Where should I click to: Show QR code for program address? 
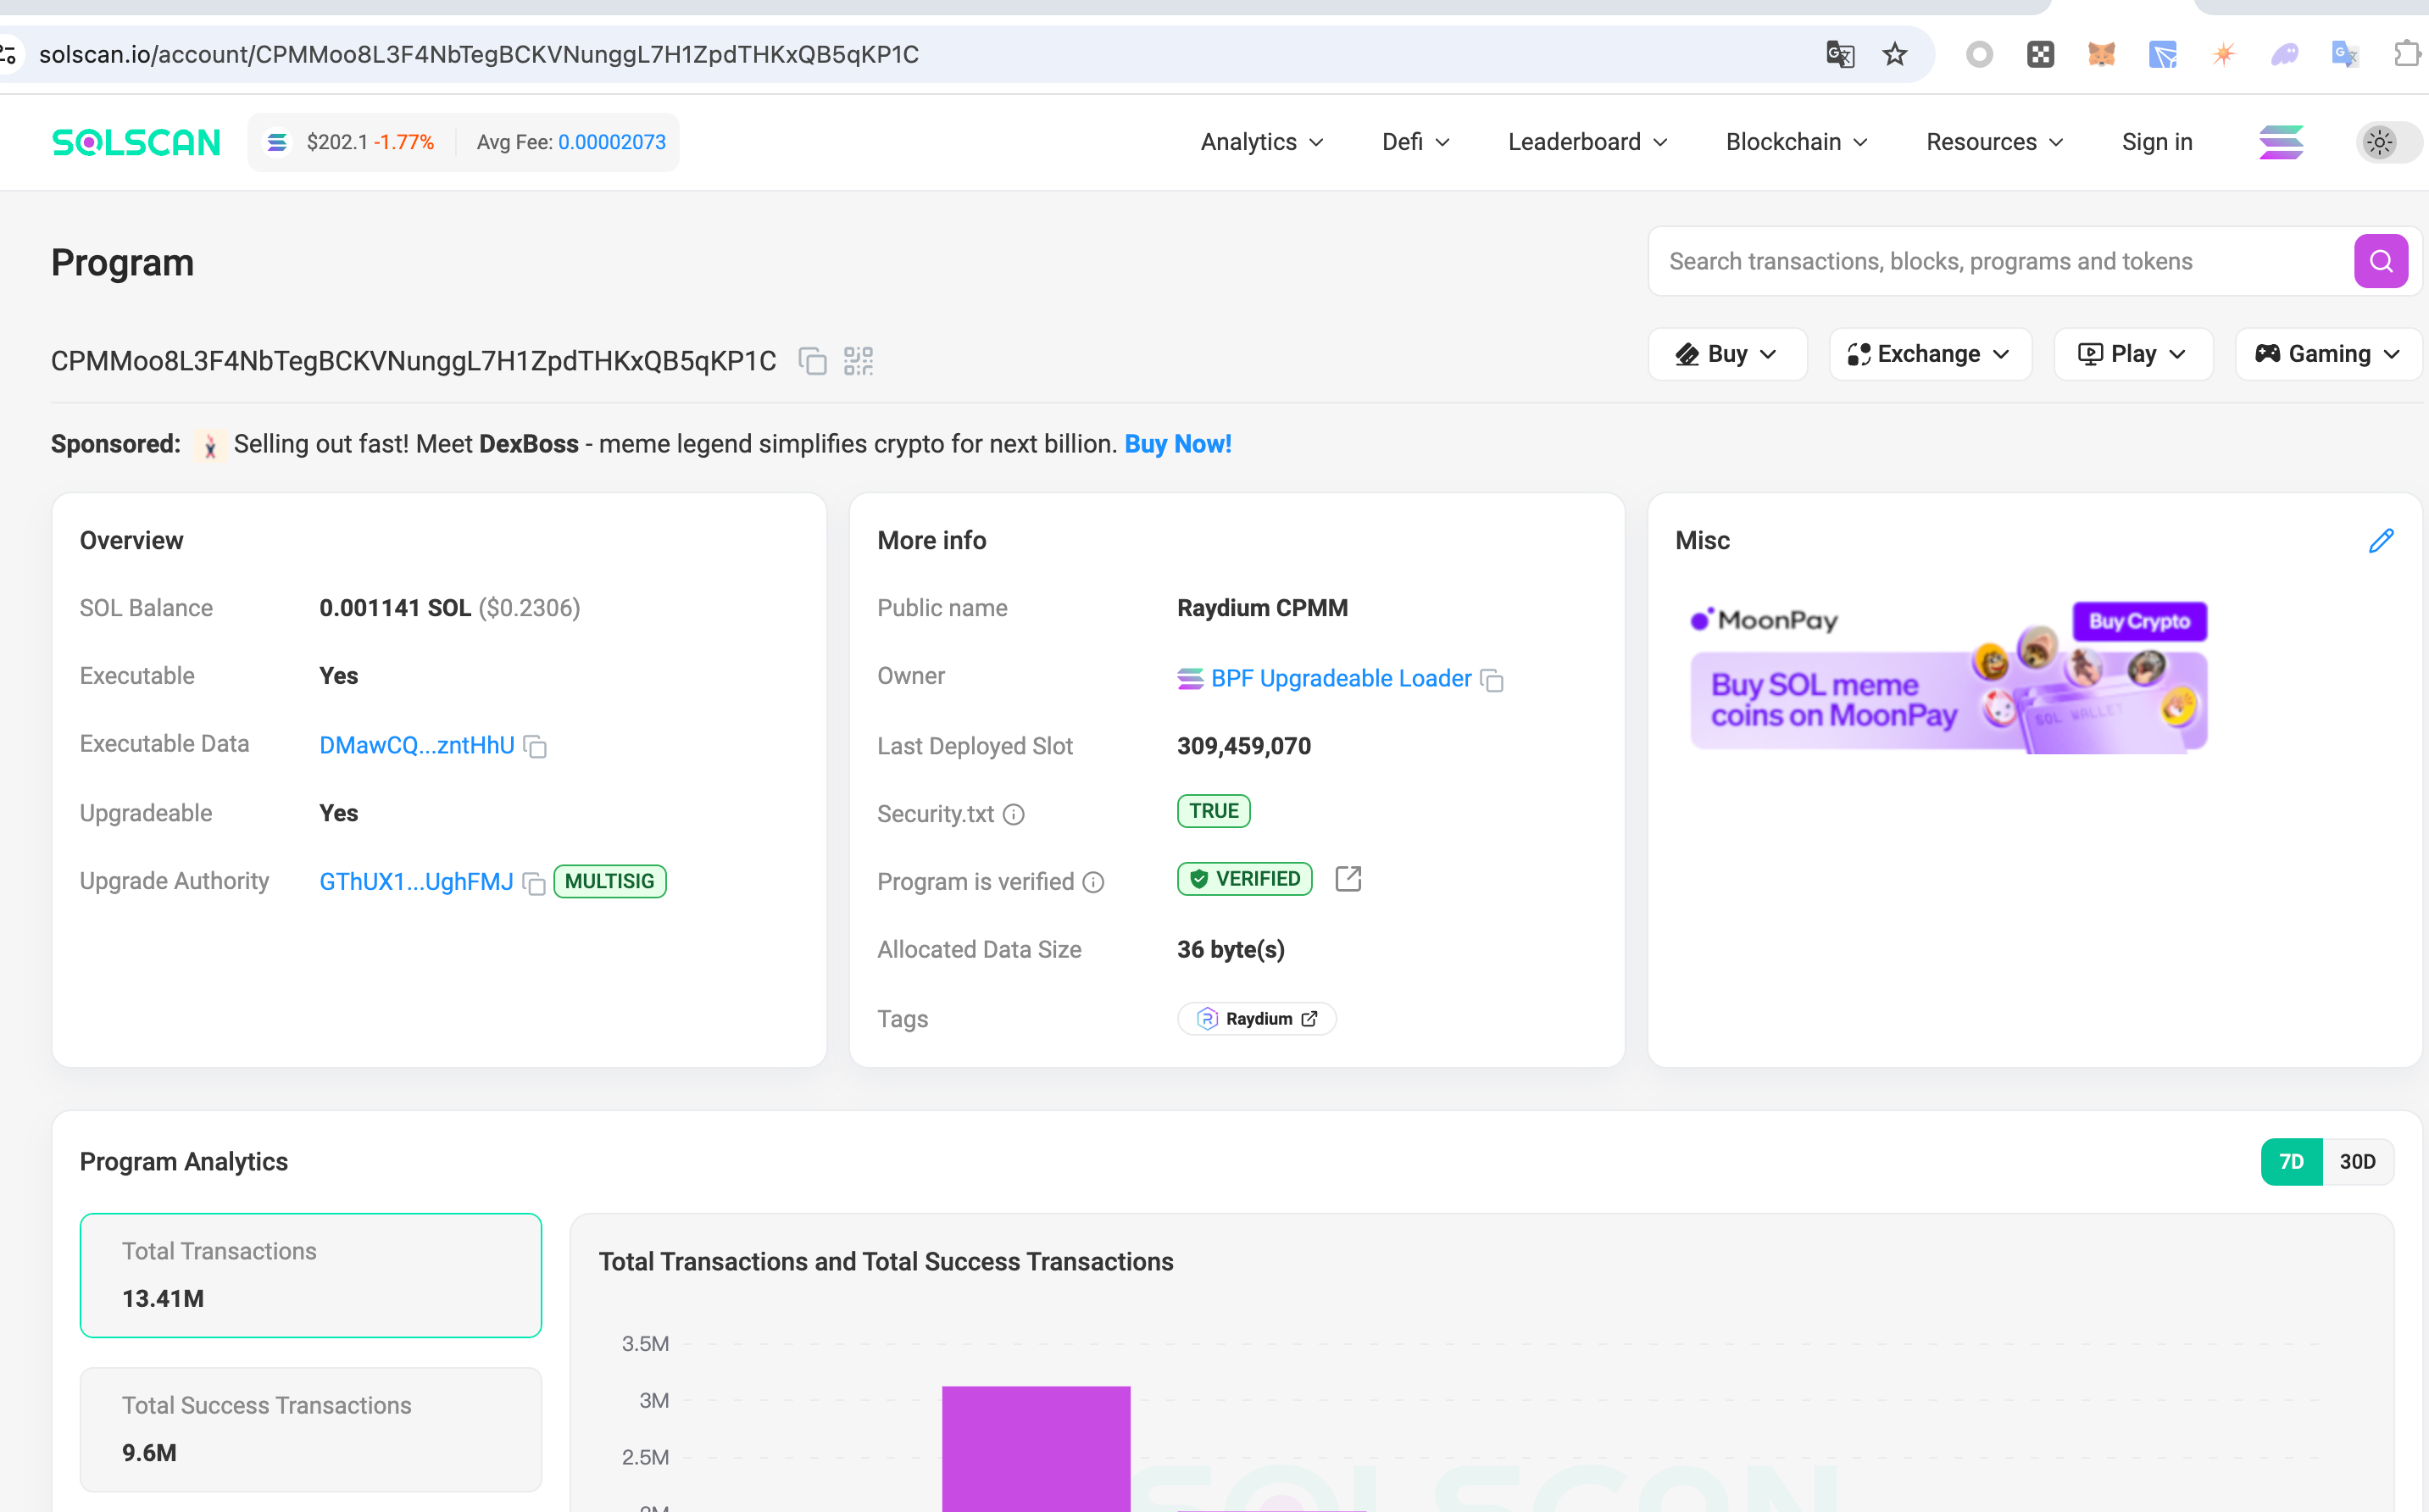[858, 361]
